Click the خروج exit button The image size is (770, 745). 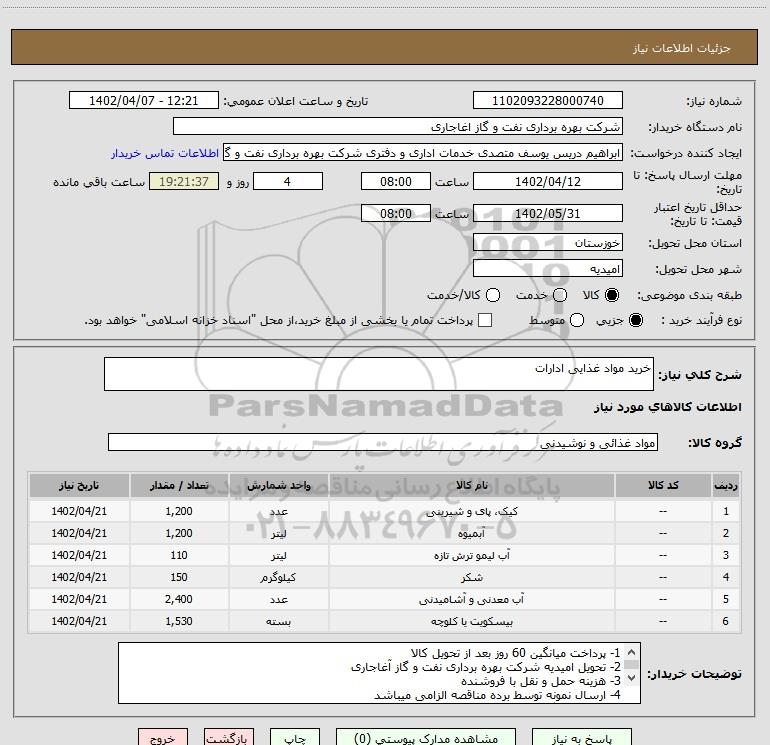(x=163, y=739)
